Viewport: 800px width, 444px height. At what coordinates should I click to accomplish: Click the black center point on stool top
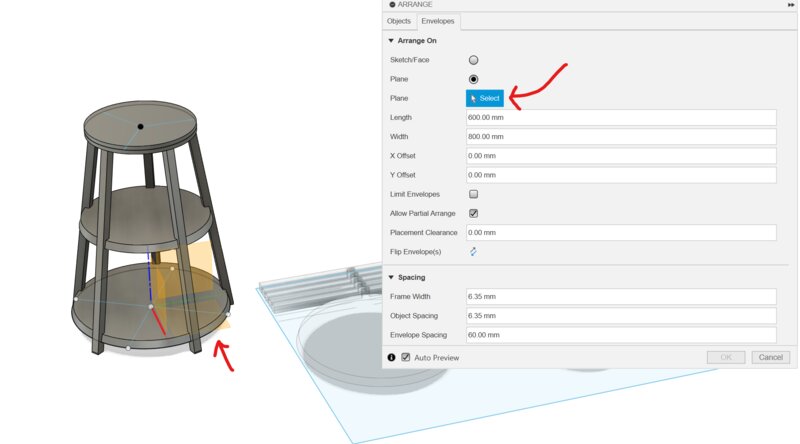[140, 127]
